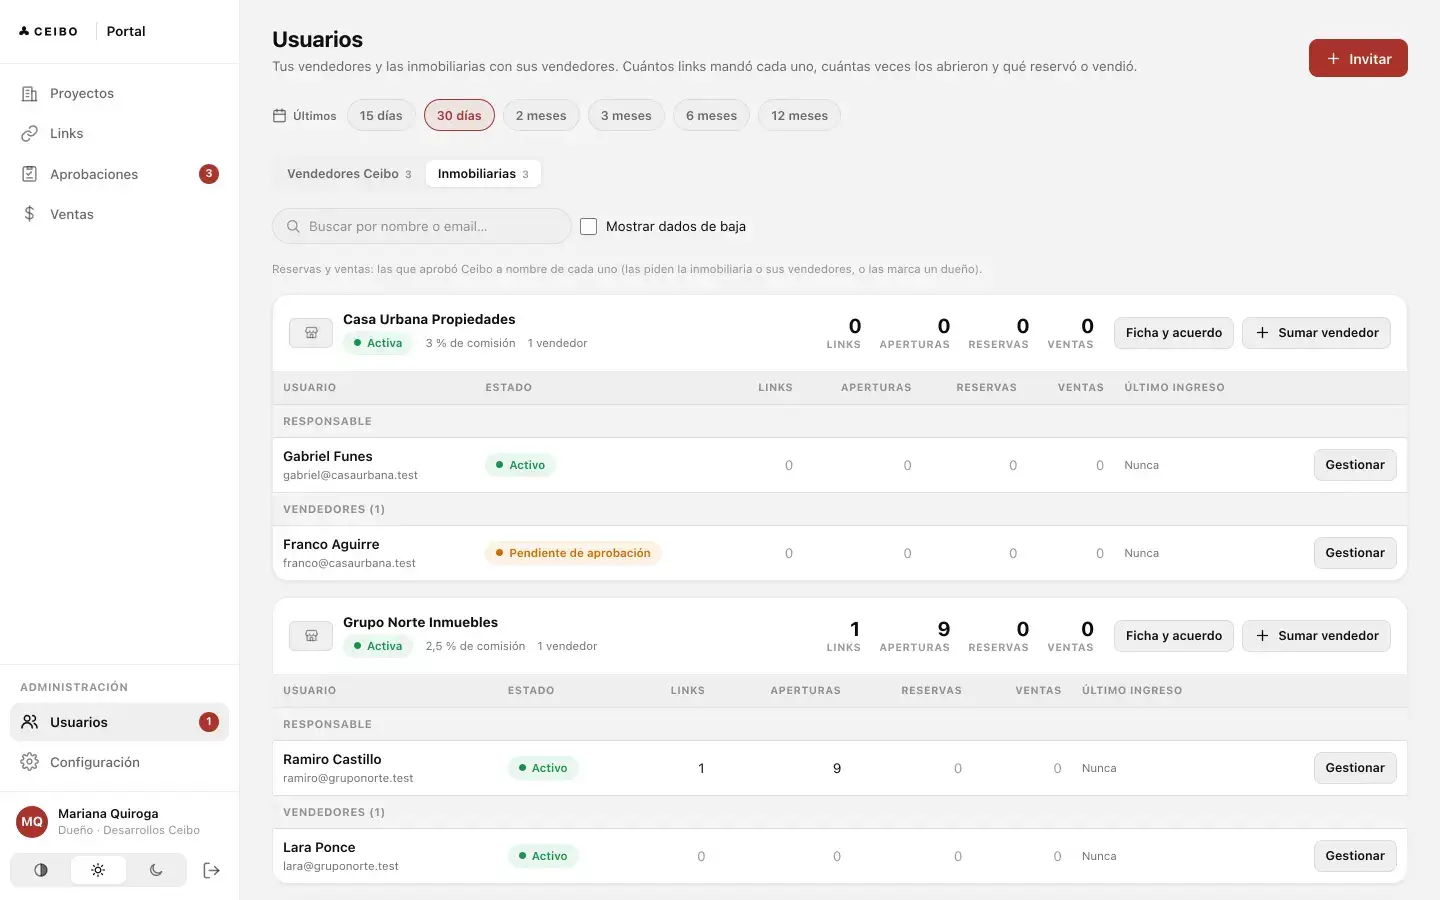Pick the 6 meses range
1440x900 pixels.
pos(711,116)
